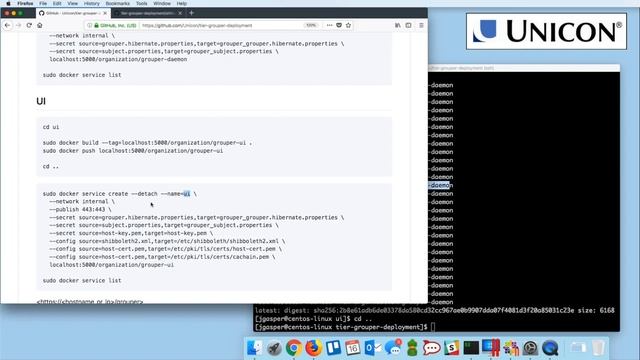Open page actions three-dot menu
The width and height of the screenshot is (640, 360).
tap(329, 25)
